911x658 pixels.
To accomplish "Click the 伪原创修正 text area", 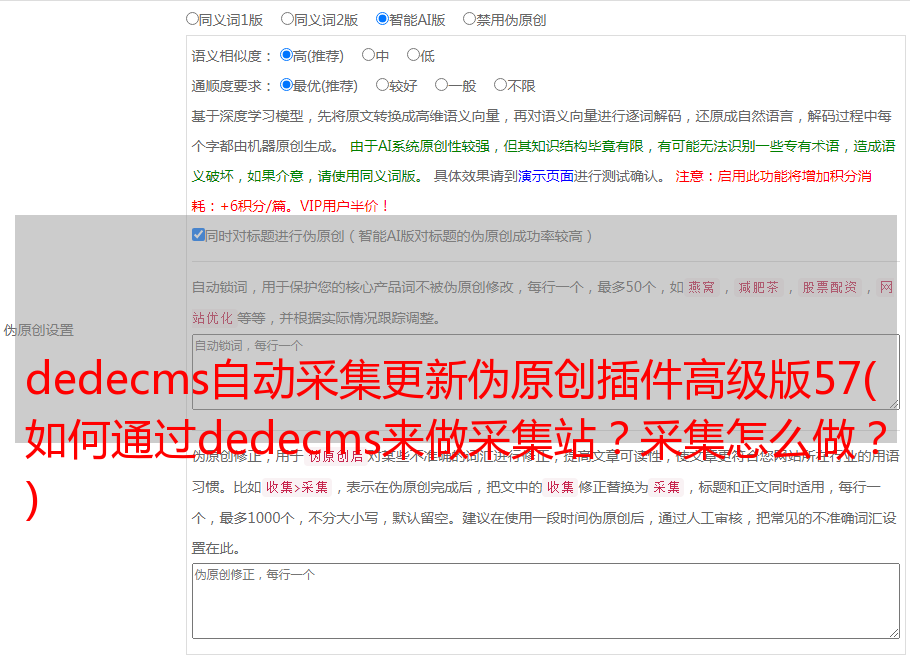I will 546,601.
